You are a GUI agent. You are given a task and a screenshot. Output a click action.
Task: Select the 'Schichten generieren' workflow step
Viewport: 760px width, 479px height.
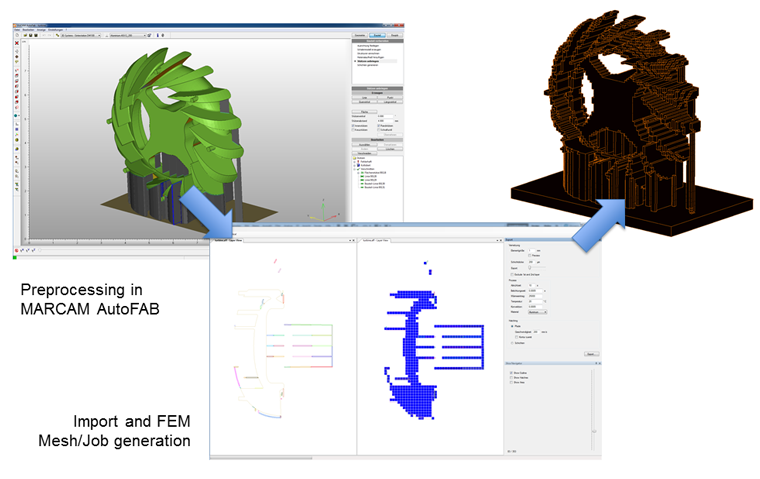pos(367,65)
